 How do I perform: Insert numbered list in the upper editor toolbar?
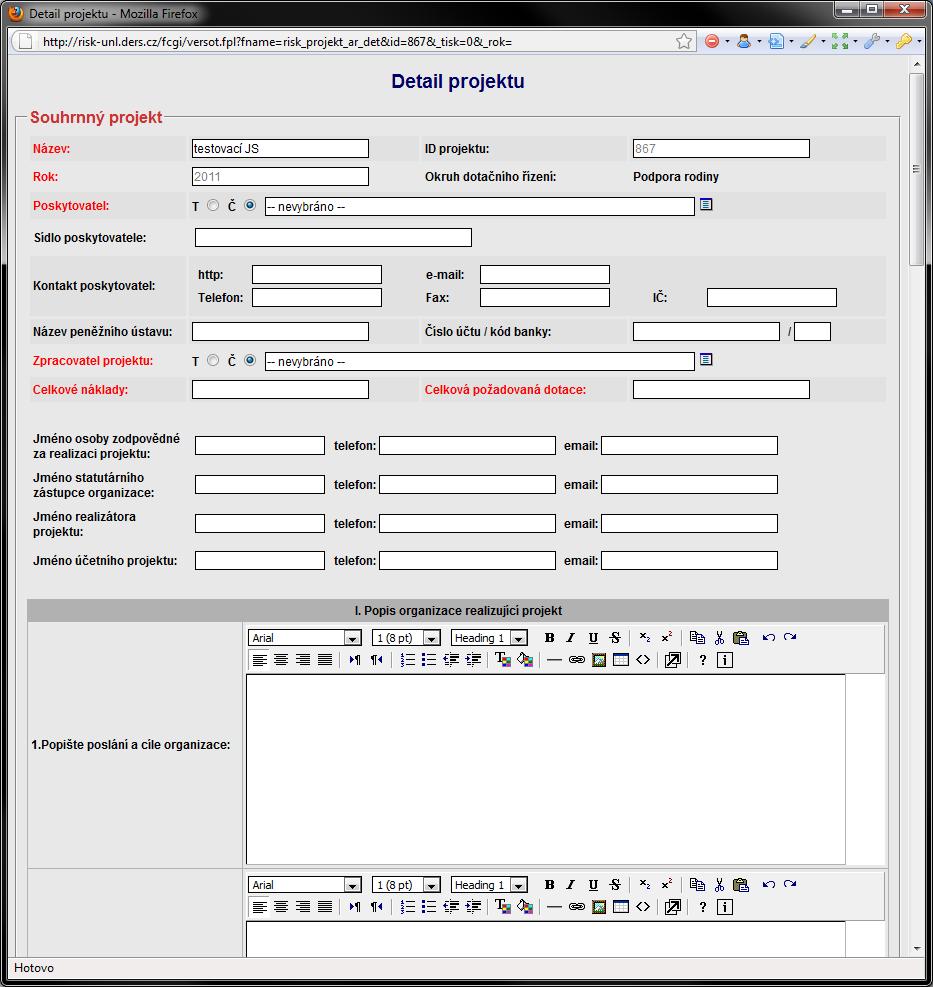click(x=408, y=660)
